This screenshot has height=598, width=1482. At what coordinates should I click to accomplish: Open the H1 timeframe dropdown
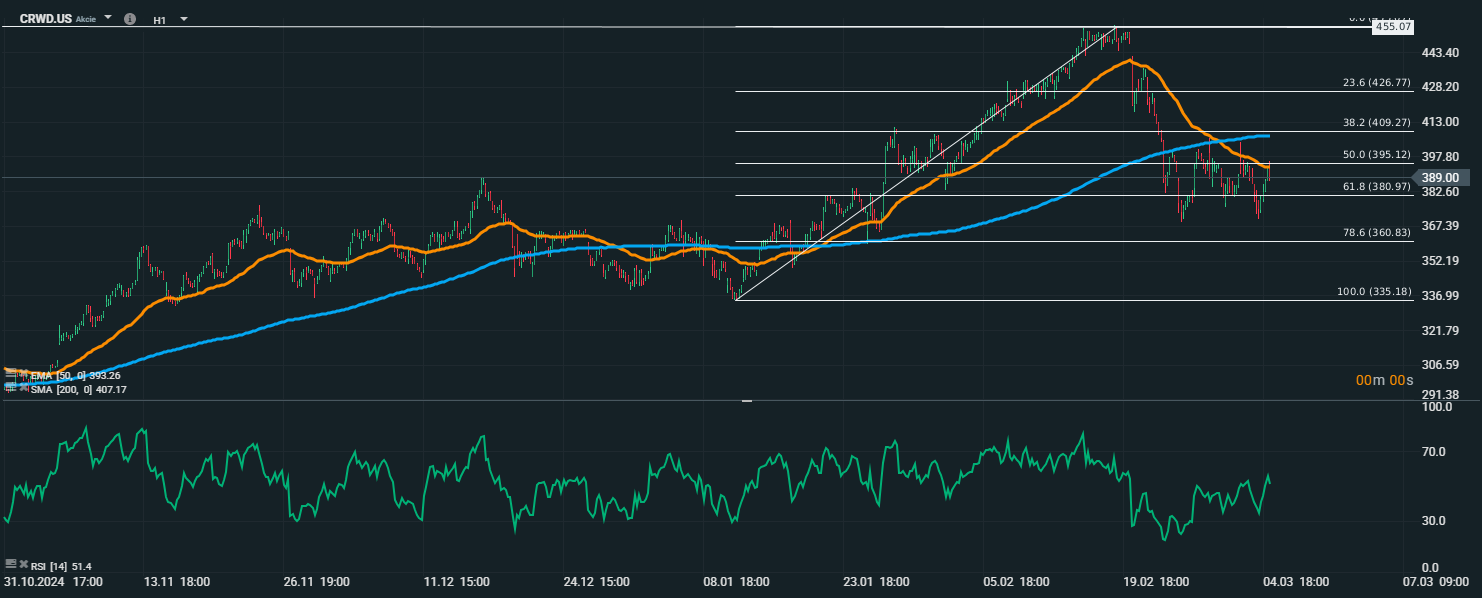click(184, 19)
